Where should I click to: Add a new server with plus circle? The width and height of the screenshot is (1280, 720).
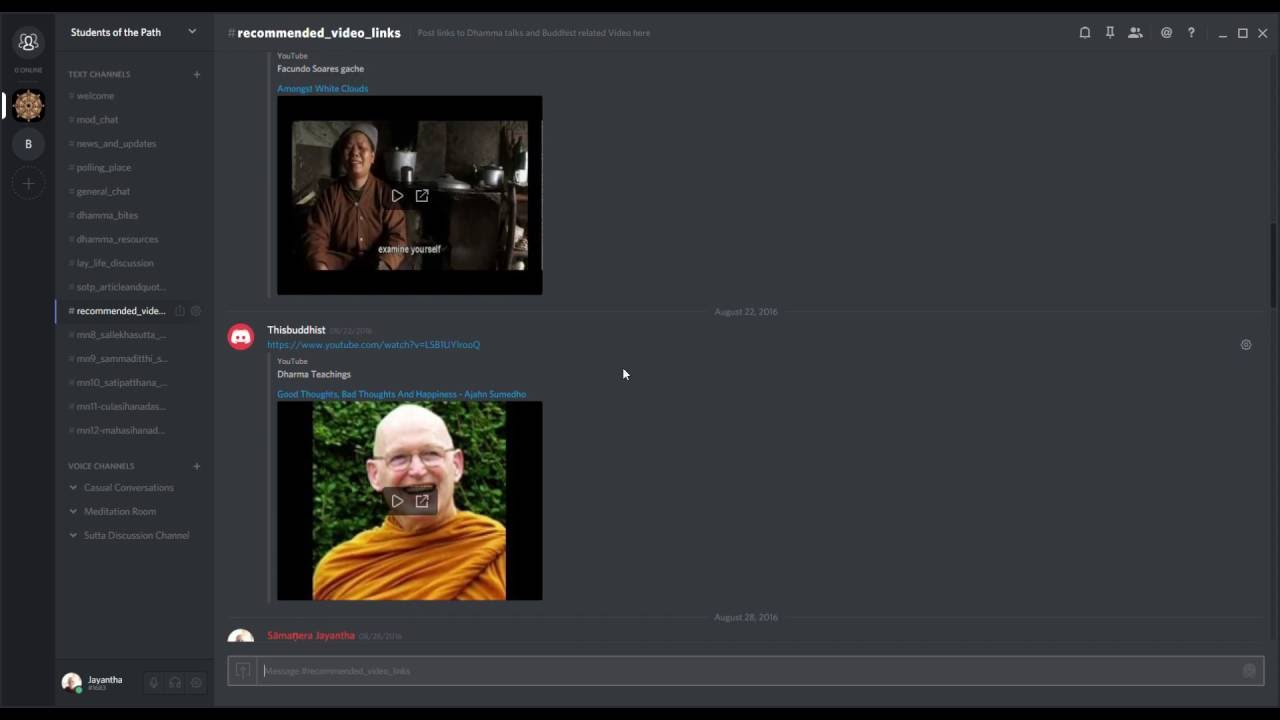coord(28,184)
